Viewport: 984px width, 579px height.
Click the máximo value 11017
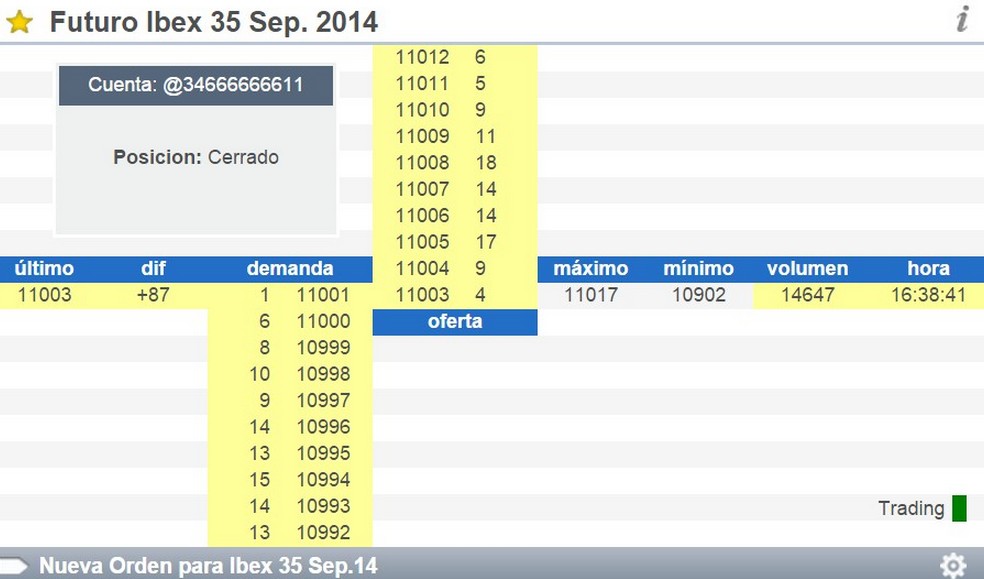(x=591, y=295)
